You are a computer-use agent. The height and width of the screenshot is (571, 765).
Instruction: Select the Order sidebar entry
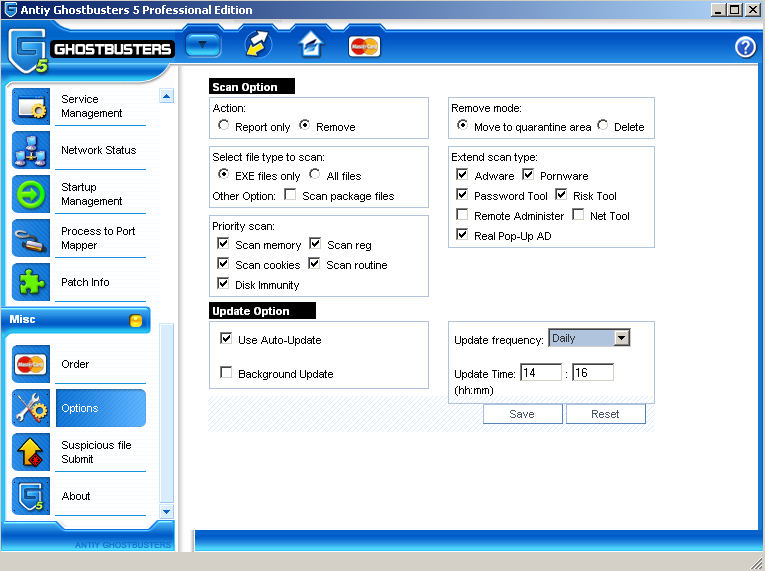(x=75, y=364)
